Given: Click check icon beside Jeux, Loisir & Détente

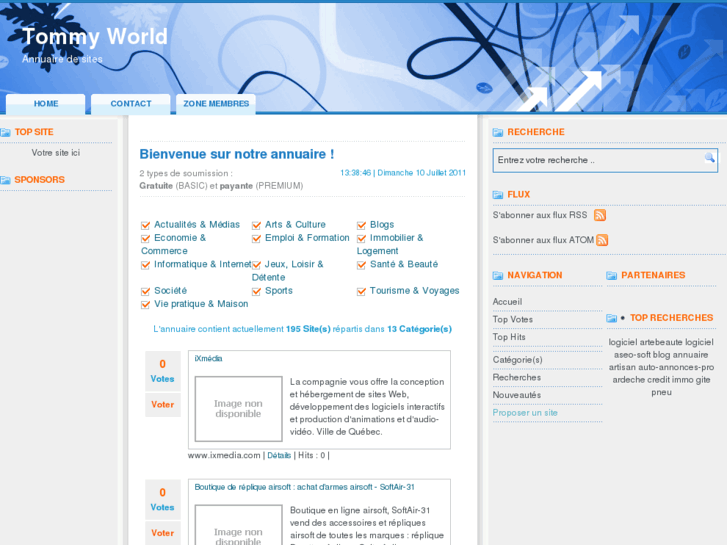Looking at the screenshot, I should (256, 265).
